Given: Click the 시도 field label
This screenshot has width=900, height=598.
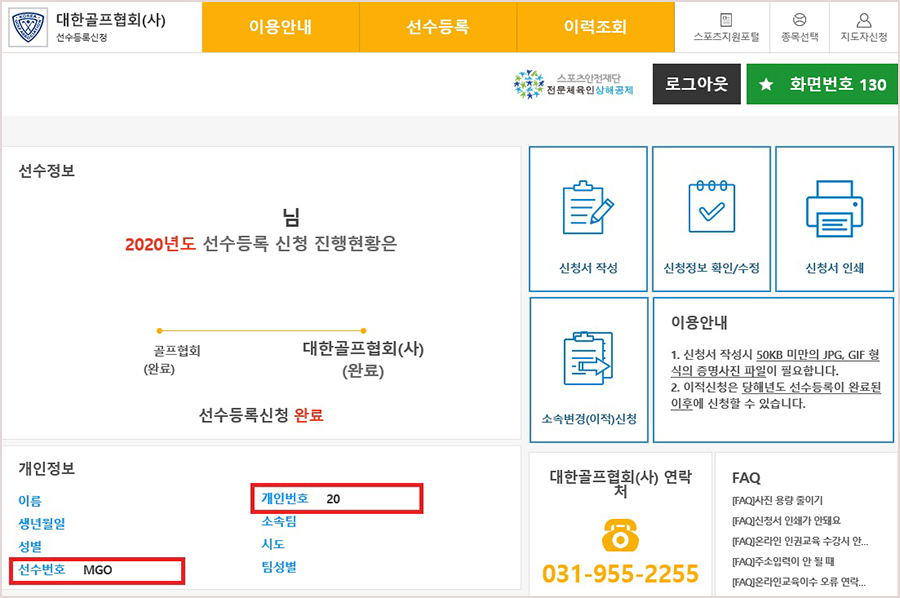Looking at the screenshot, I should [273, 544].
